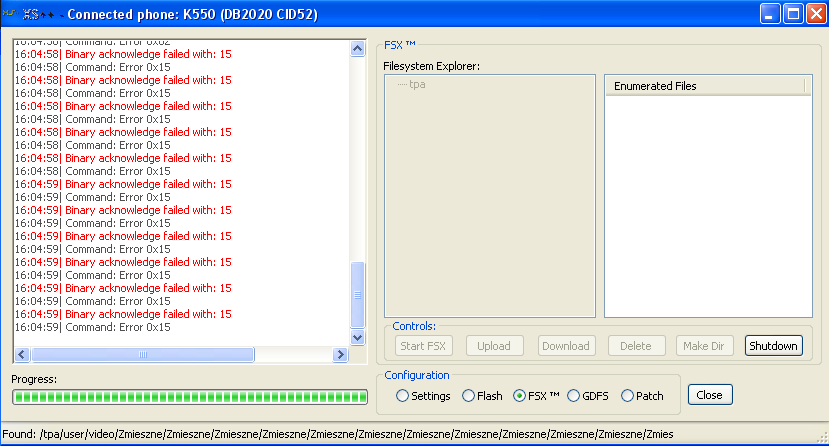Switch to Patch configuration mode

pos(628,396)
